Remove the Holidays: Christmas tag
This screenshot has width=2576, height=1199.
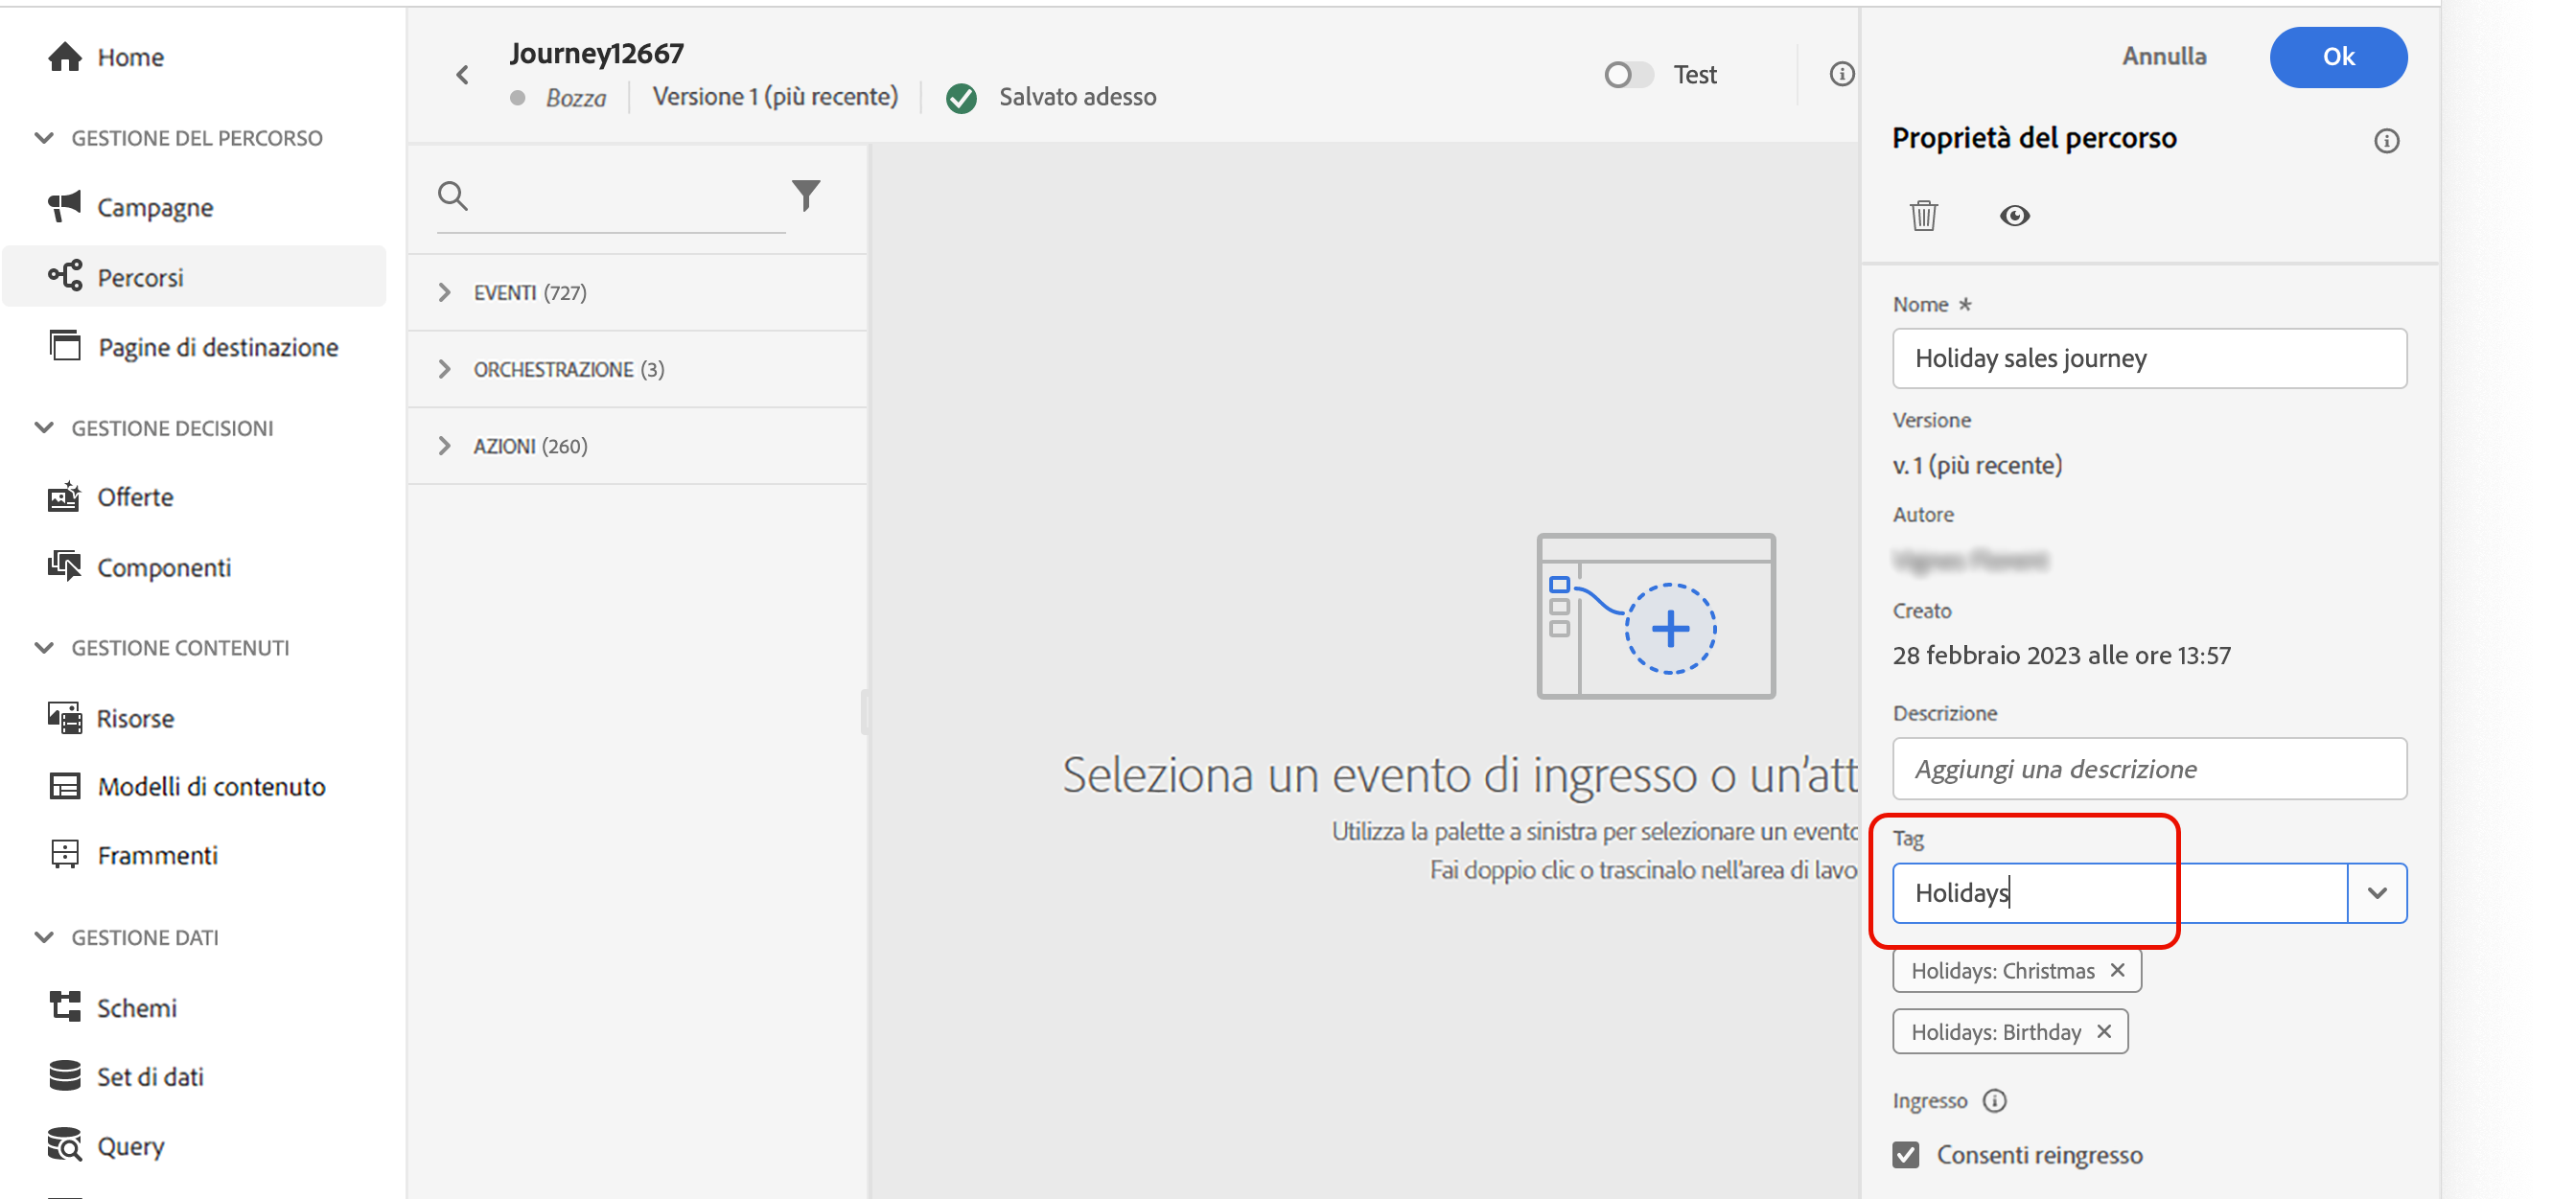(2117, 970)
